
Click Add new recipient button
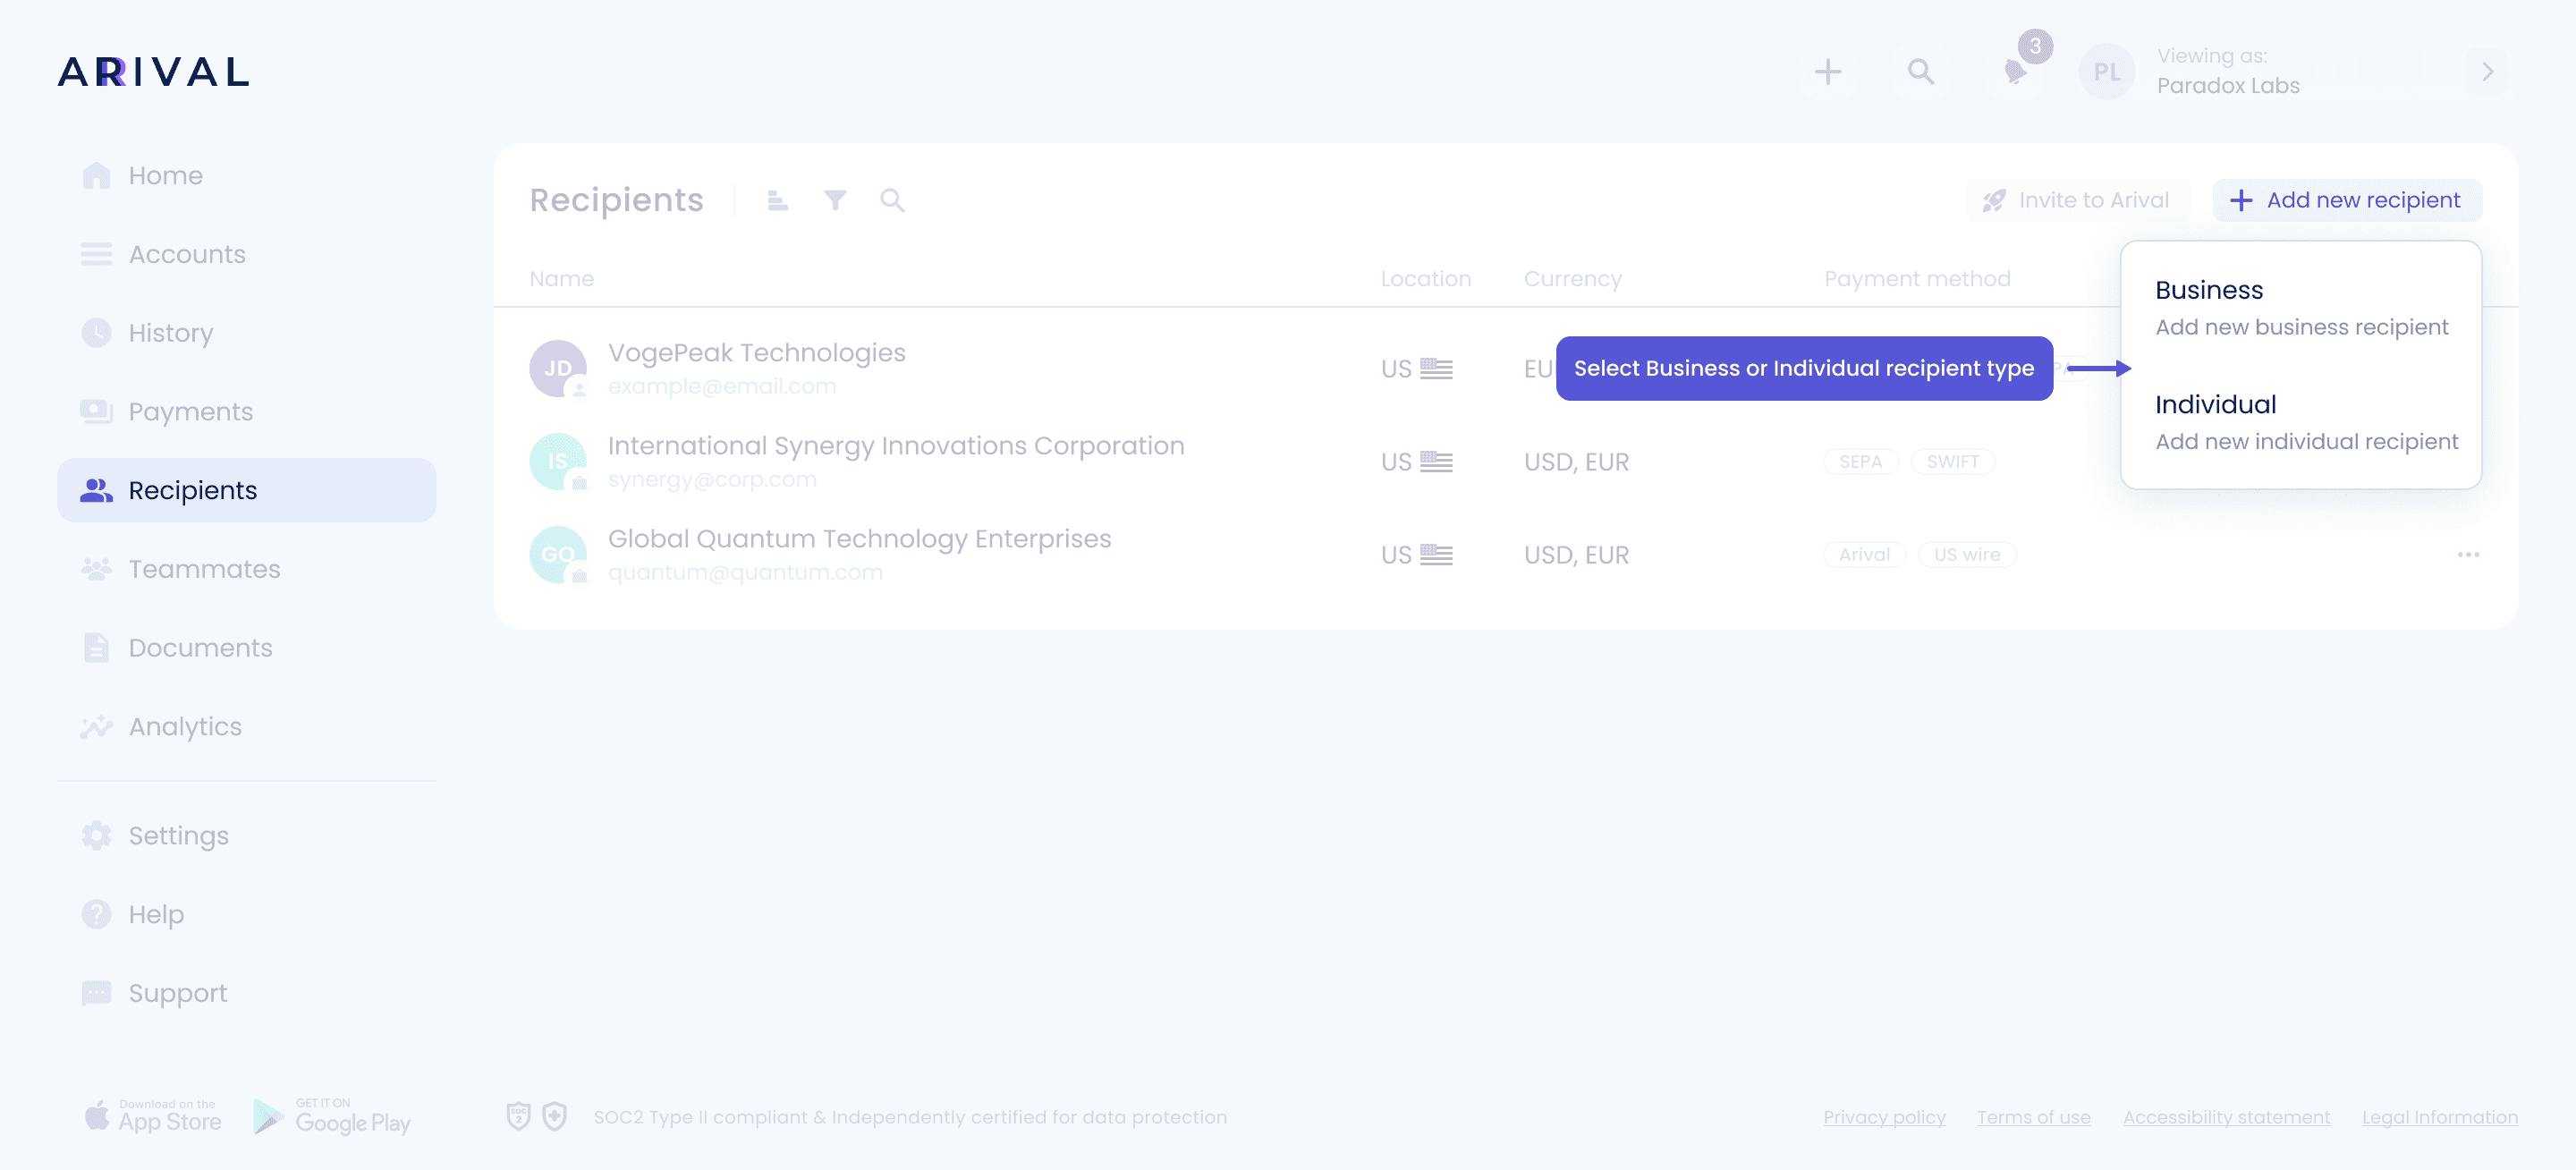2347,200
